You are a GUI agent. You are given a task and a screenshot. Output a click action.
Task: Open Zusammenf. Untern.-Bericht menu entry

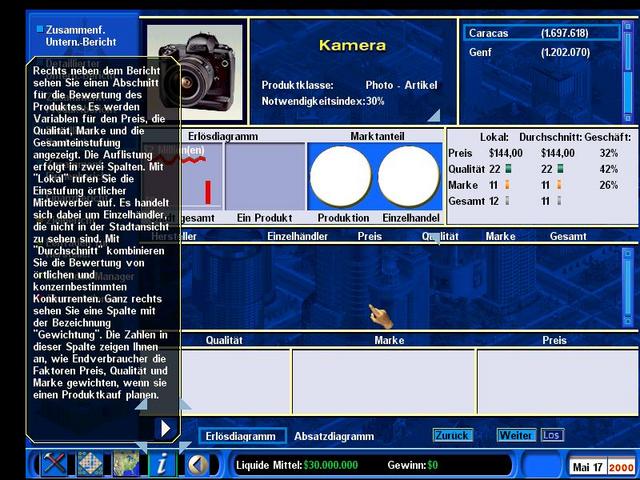[x=81, y=36]
